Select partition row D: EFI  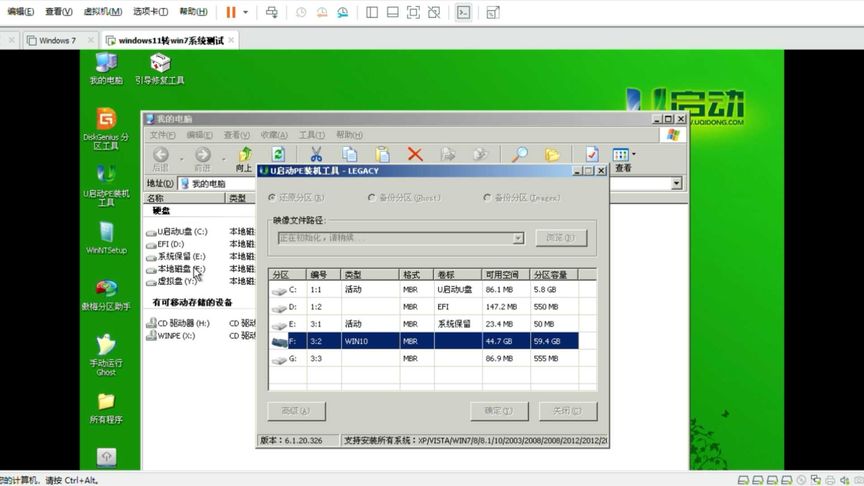(425, 307)
